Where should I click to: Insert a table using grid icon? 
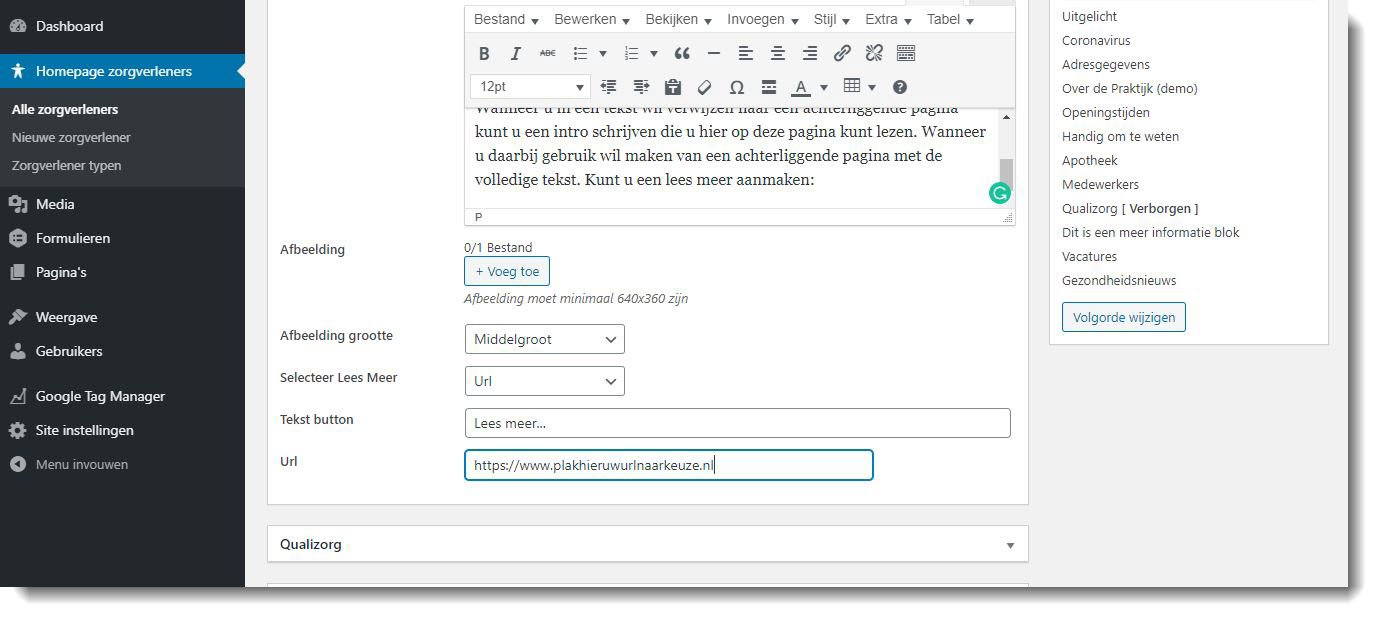click(x=852, y=87)
